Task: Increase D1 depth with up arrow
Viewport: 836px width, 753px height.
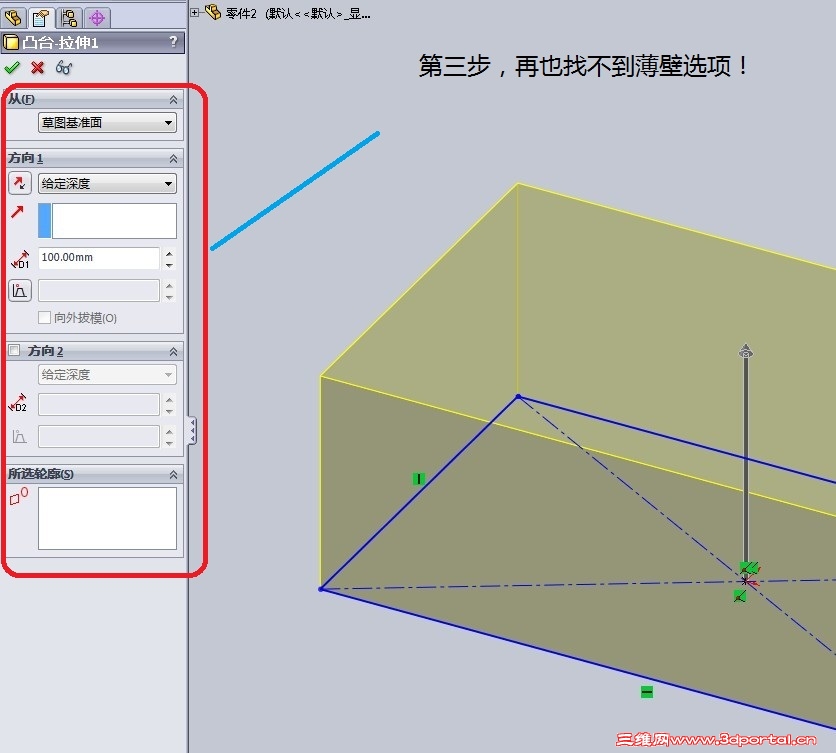Action: [169, 253]
